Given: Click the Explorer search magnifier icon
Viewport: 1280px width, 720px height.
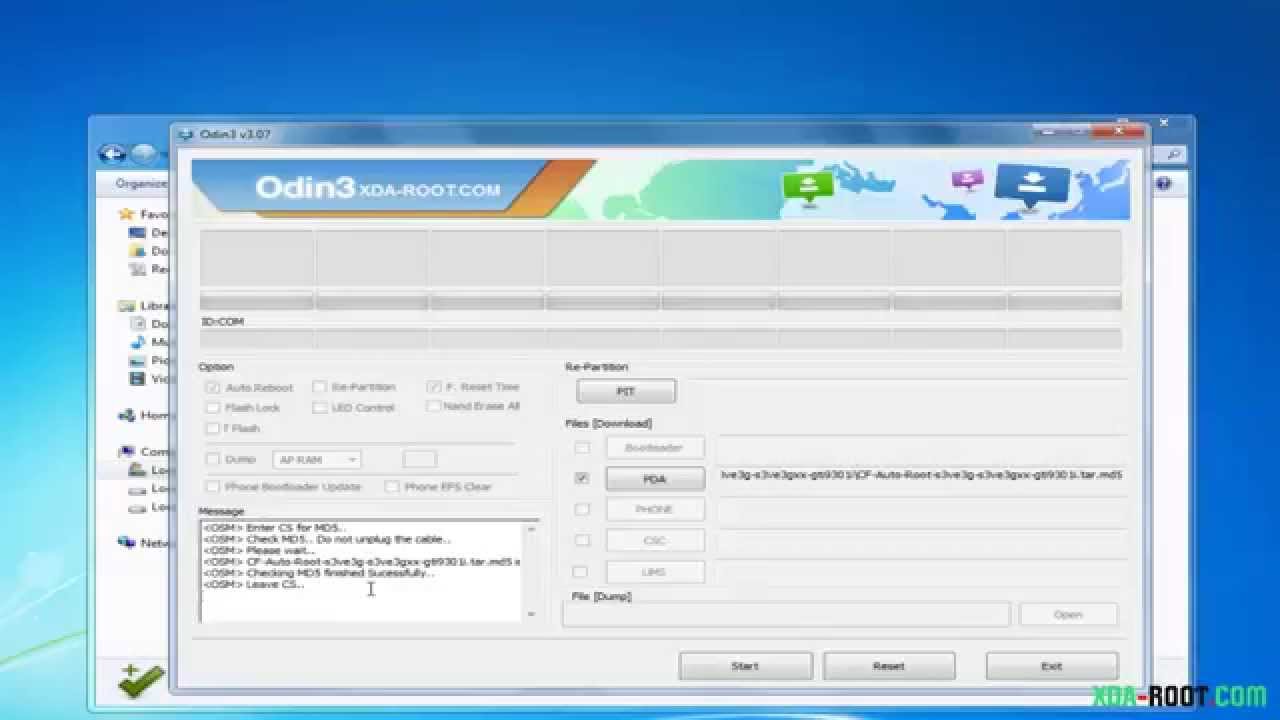Looking at the screenshot, I should point(1173,154).
